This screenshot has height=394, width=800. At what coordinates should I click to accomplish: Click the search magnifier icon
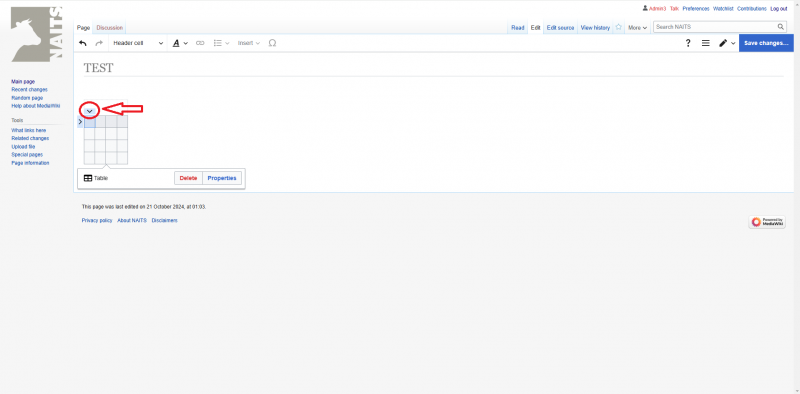coord(781,27)
